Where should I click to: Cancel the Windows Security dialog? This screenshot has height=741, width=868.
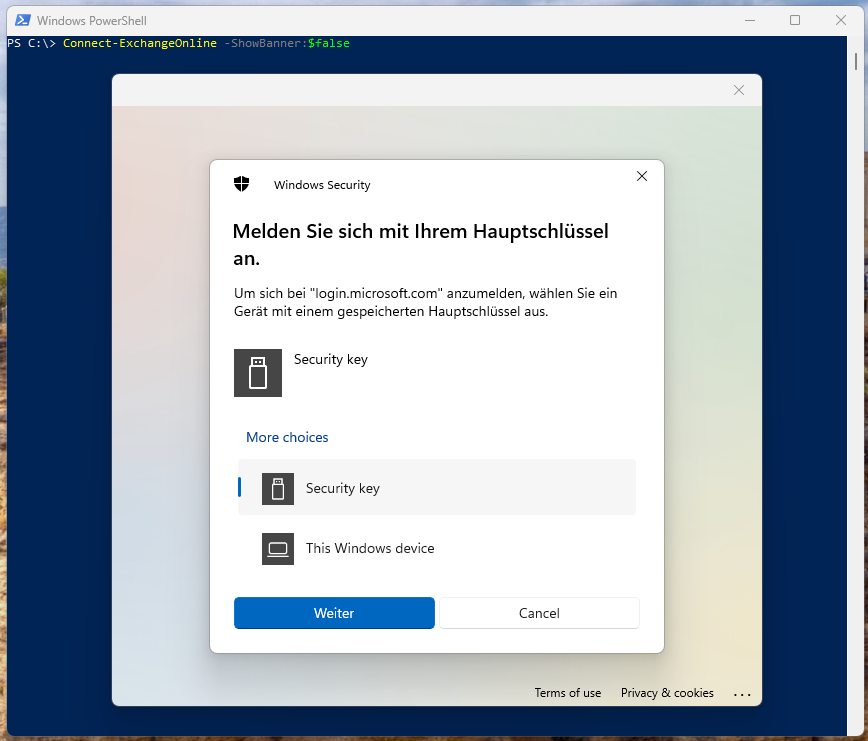tap(539, 613)
